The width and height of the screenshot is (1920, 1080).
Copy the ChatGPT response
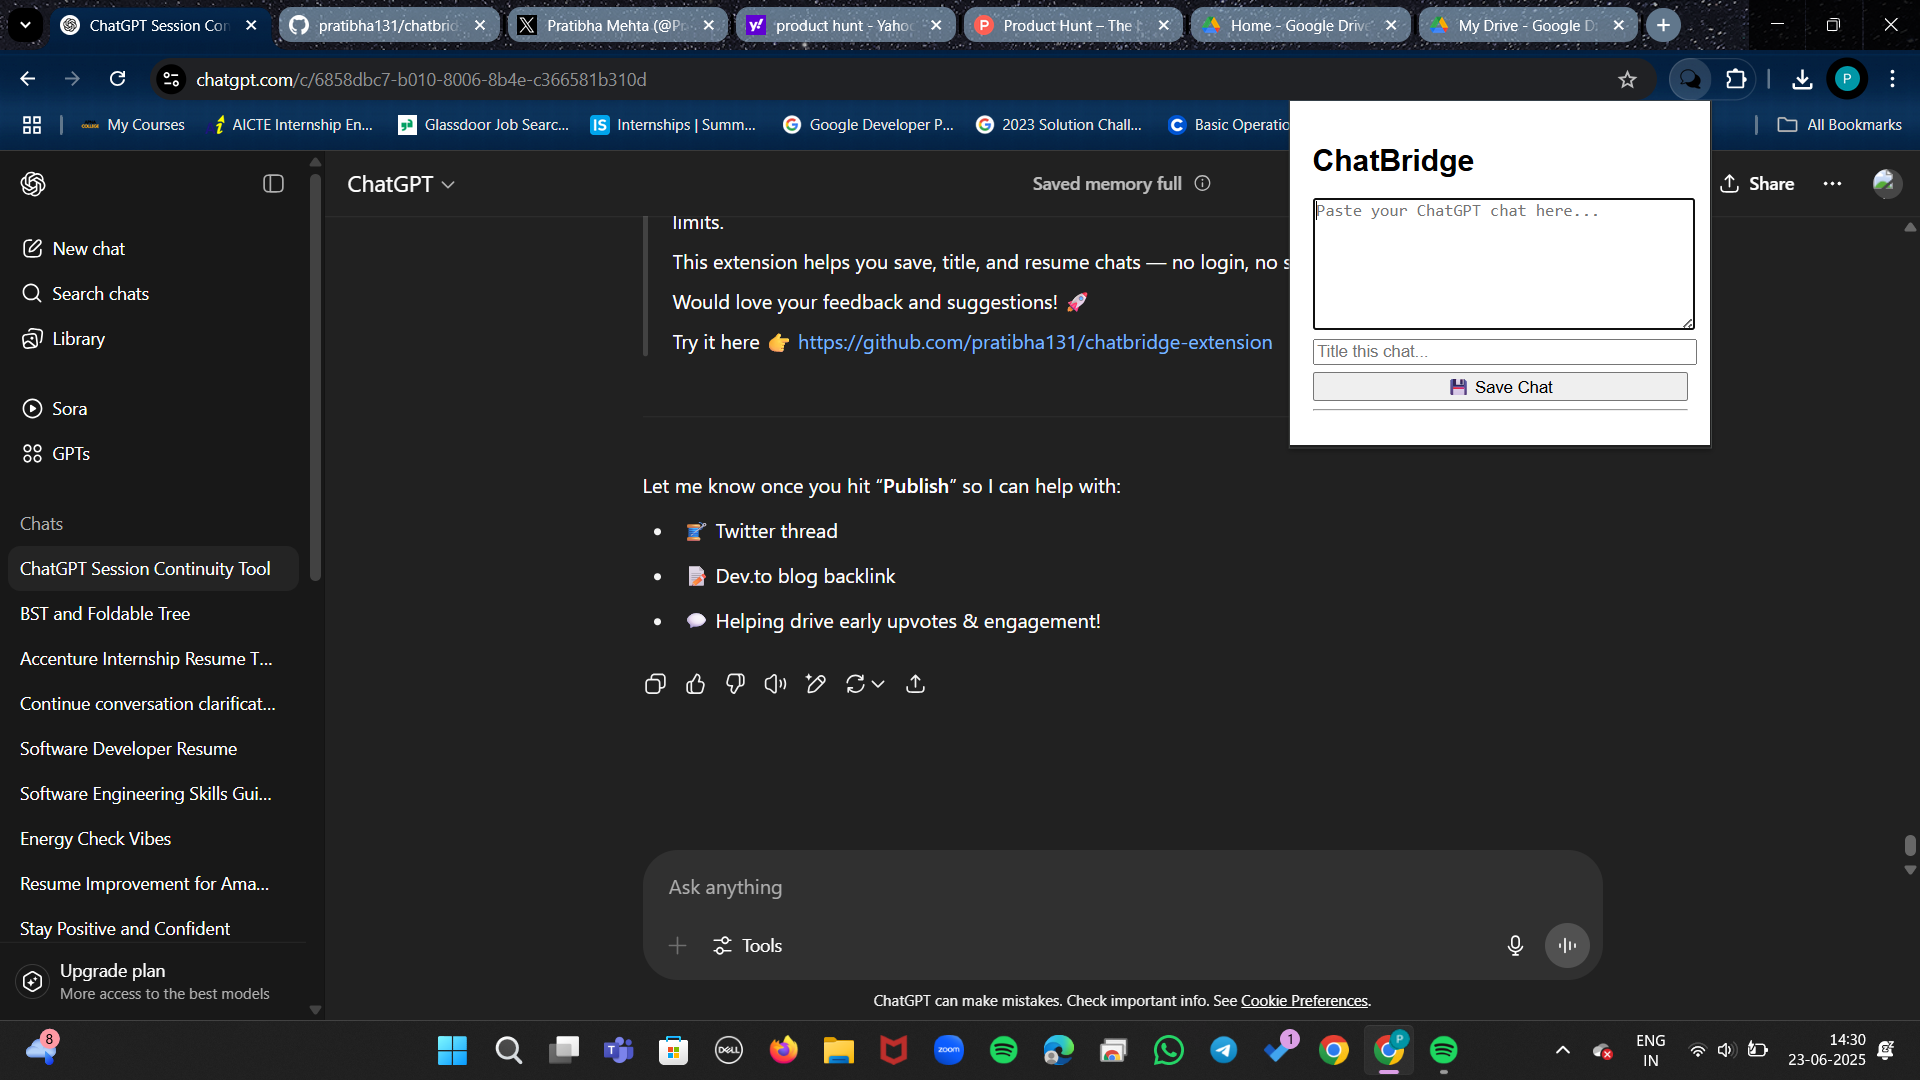(655, 684)
